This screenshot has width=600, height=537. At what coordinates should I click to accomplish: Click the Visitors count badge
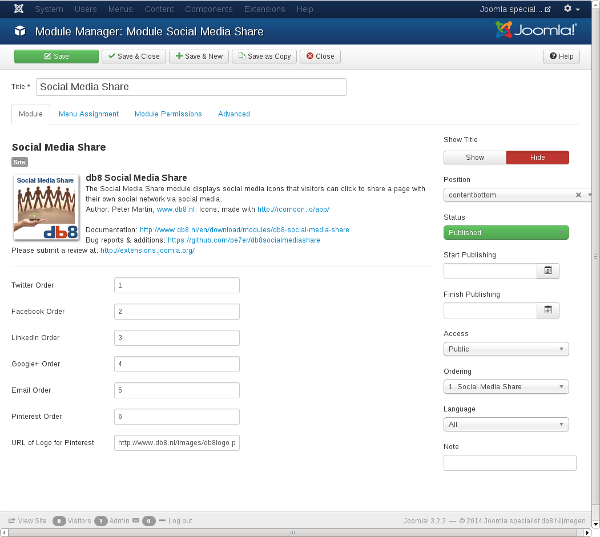(59, 521)
